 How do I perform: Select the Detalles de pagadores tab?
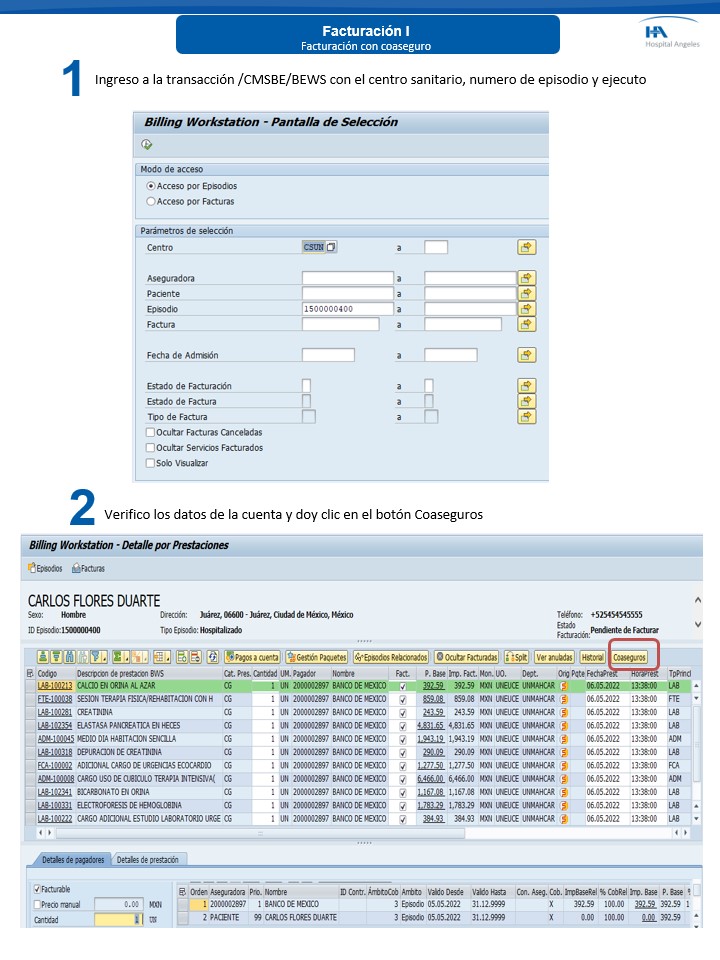pos(71,859)
